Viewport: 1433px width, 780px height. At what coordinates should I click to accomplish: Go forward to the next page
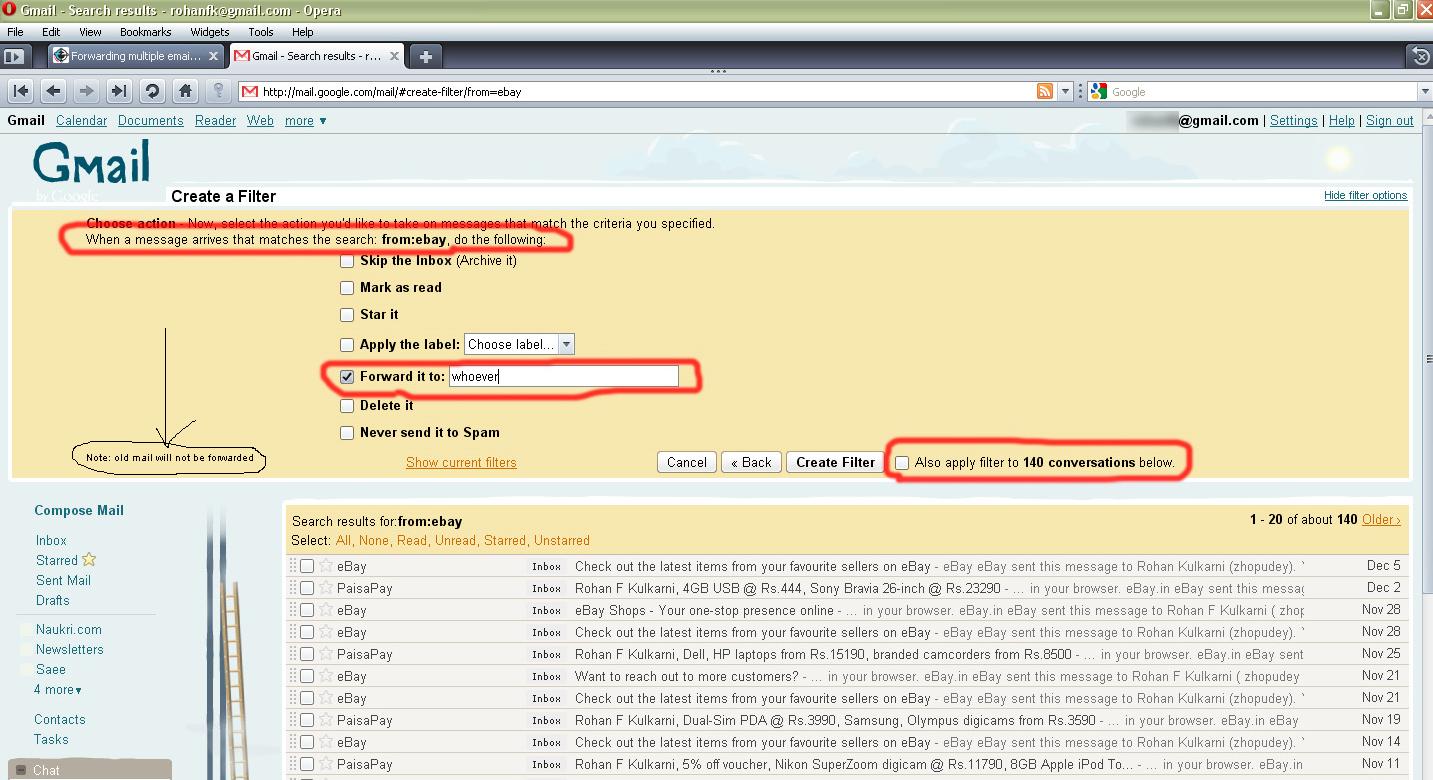(x=87, y=91)
